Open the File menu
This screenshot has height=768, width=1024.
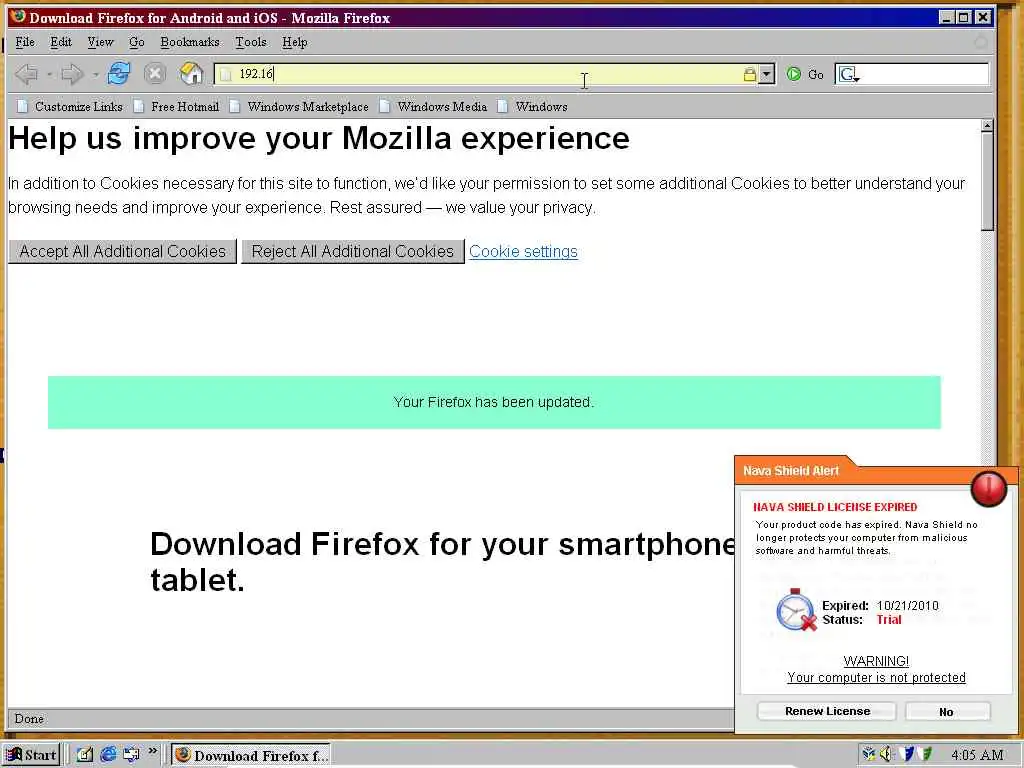point(25,42)
